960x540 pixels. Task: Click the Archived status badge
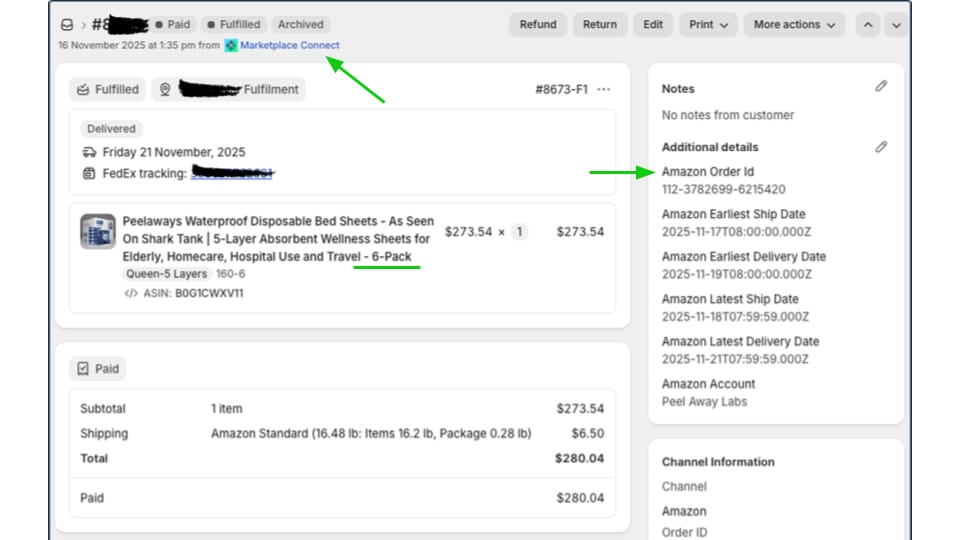tap(301, 24)
